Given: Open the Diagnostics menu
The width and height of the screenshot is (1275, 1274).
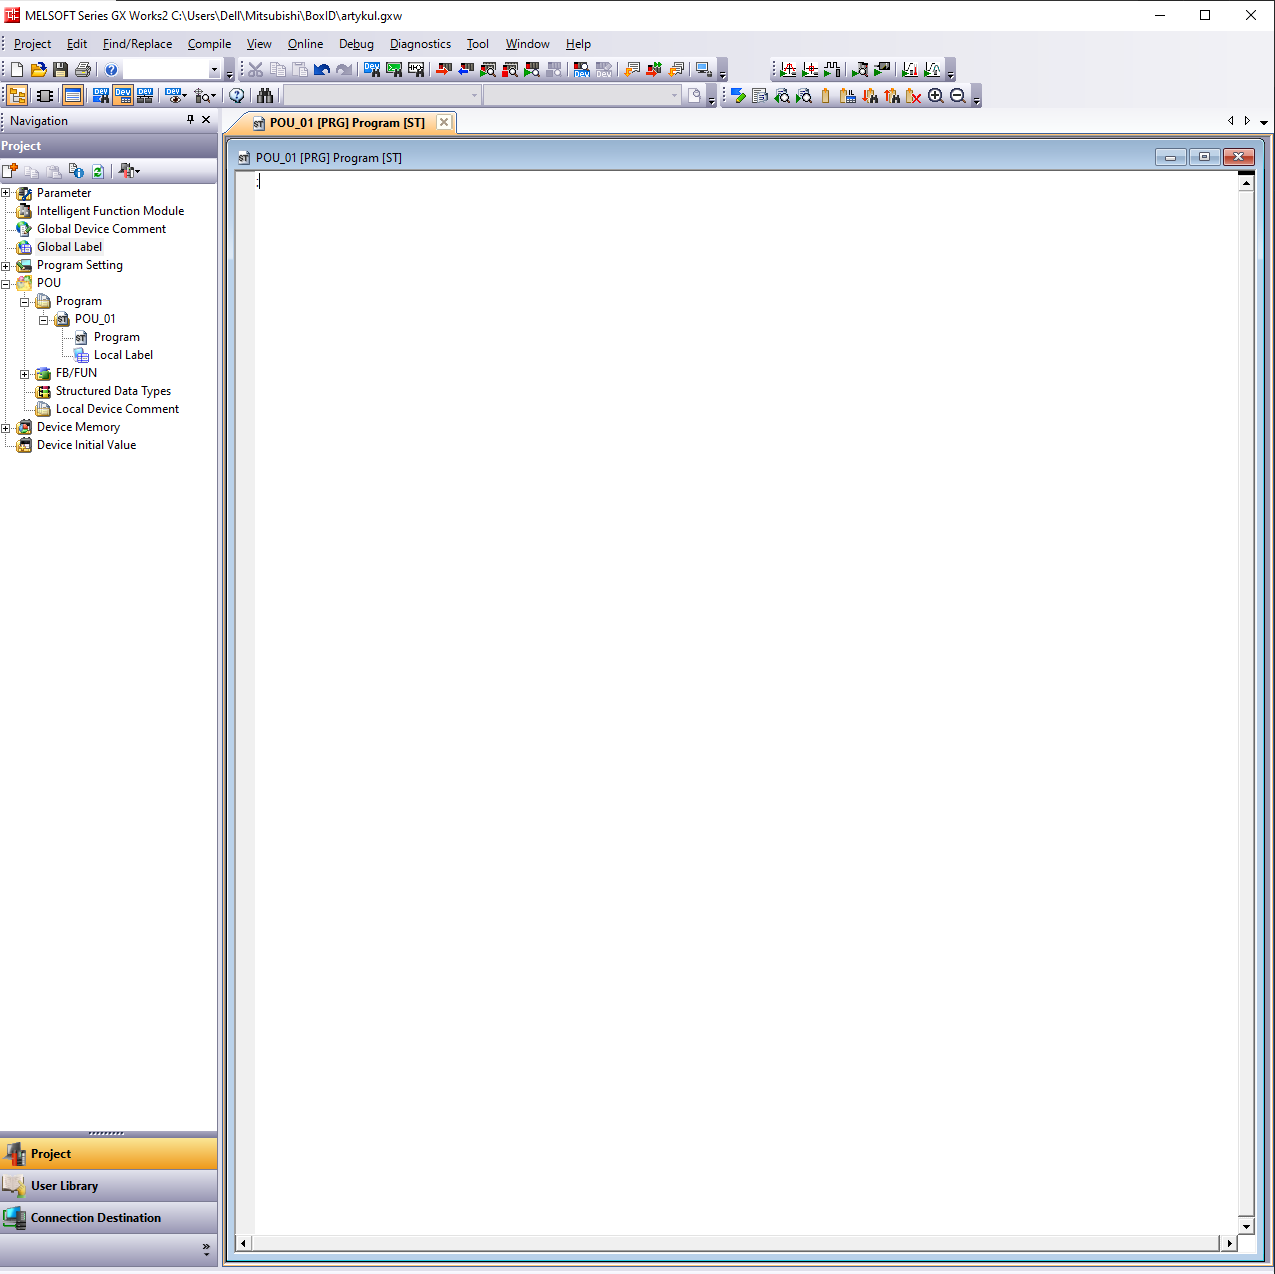Looking at the screenshot, I should point(420,44).
